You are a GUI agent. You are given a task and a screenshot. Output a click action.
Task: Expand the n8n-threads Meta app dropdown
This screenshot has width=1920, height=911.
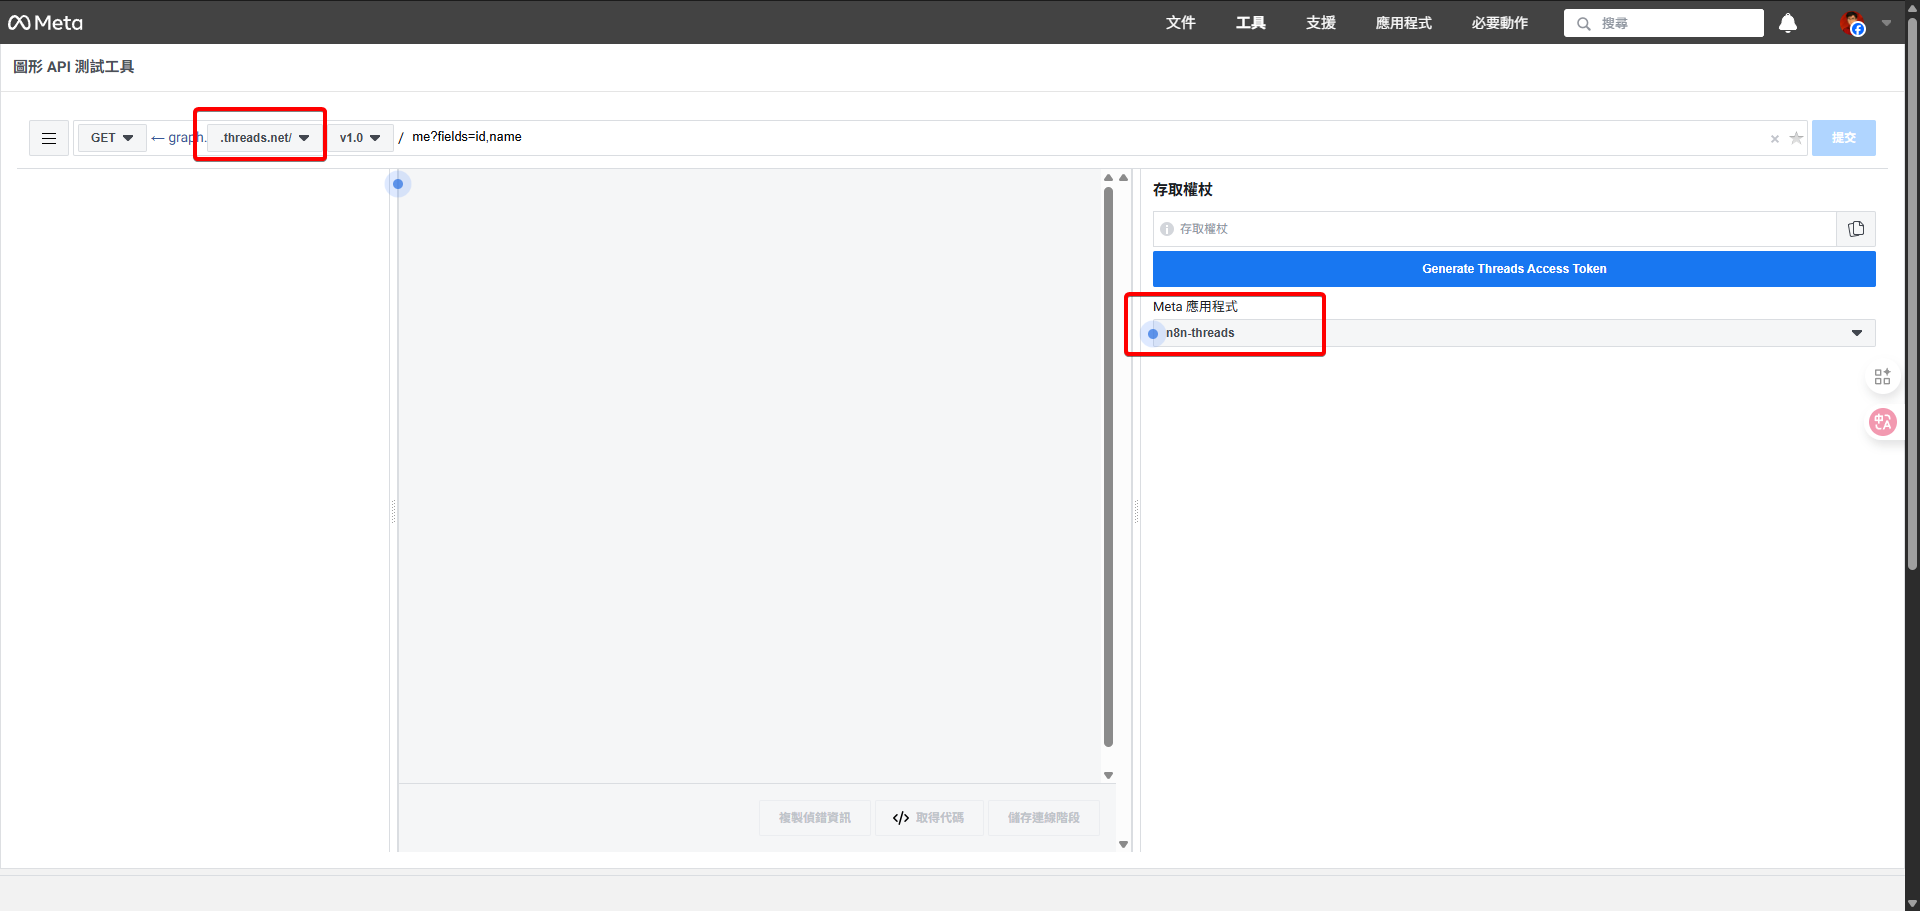coord(1856,332)
